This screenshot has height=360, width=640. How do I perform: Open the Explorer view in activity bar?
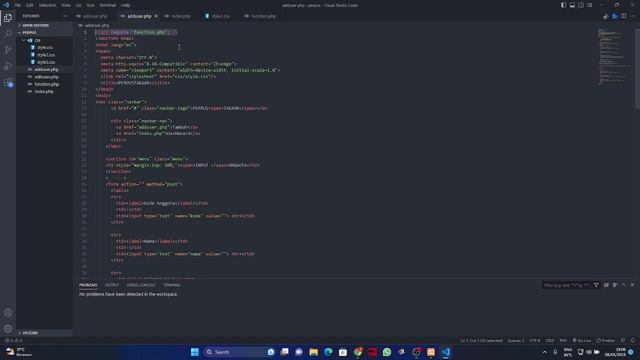coord(8,18)
